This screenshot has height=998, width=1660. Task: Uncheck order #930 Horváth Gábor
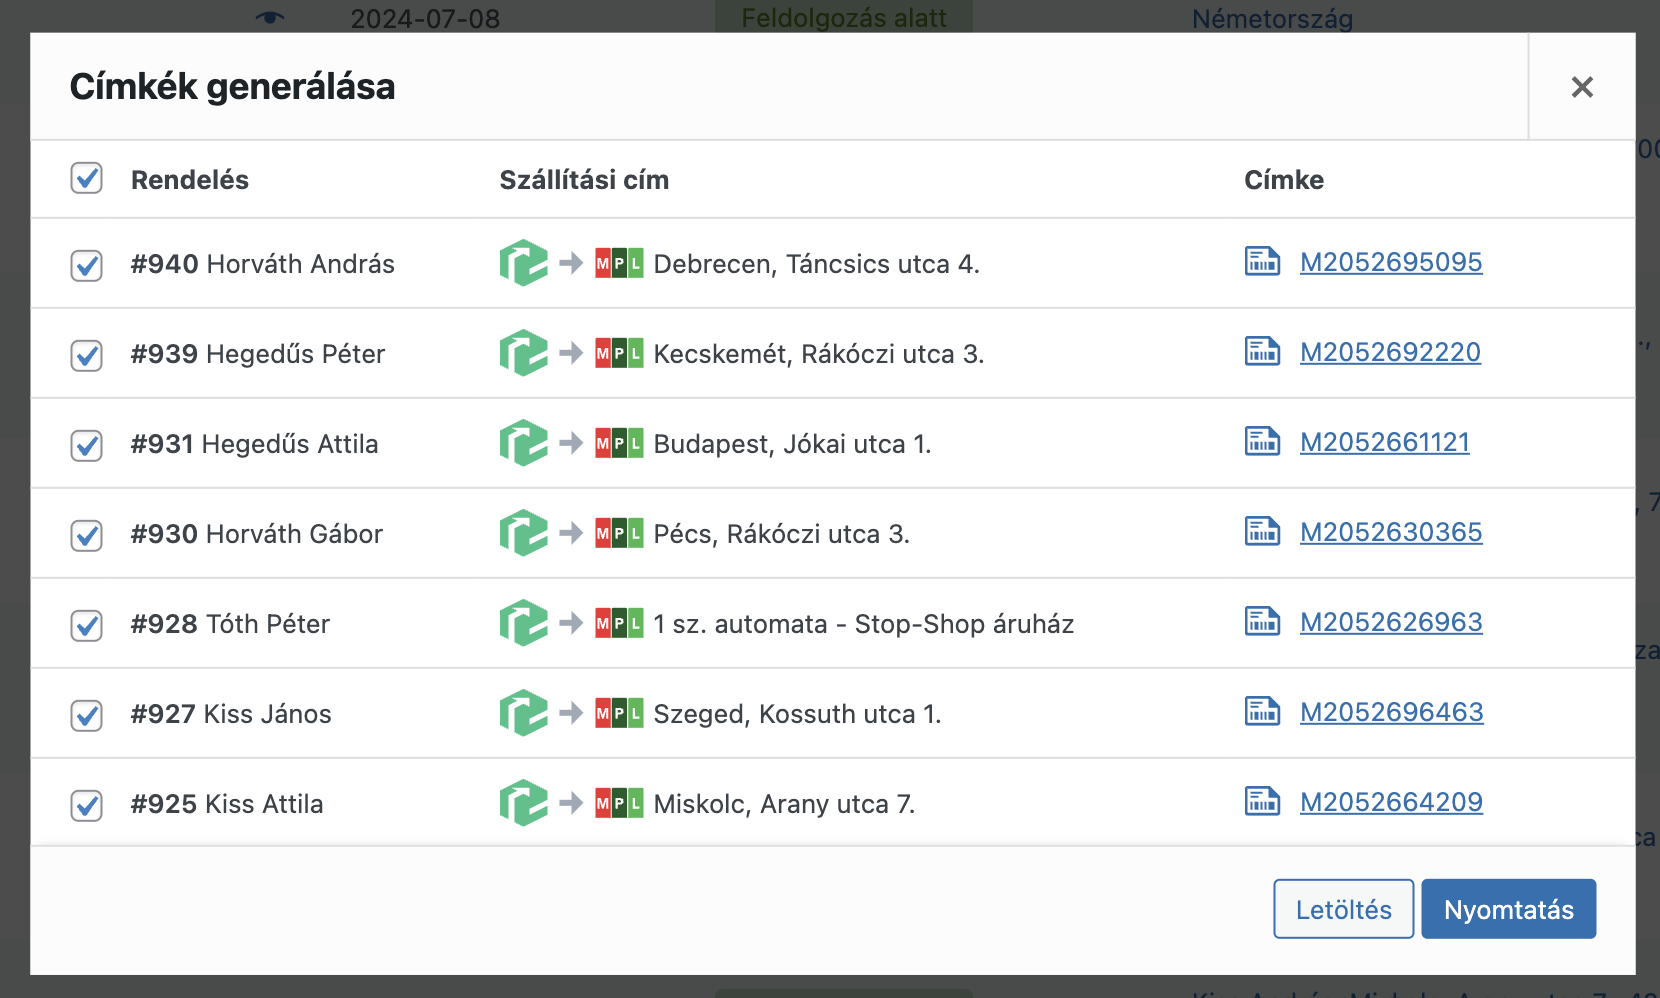[x=87, y=535]
